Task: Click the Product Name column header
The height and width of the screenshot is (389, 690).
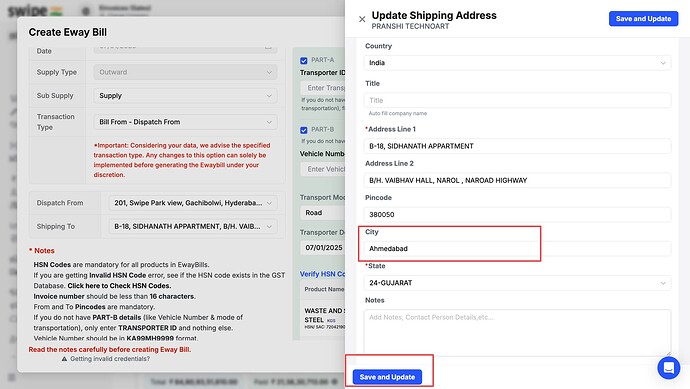Action: 325,289
